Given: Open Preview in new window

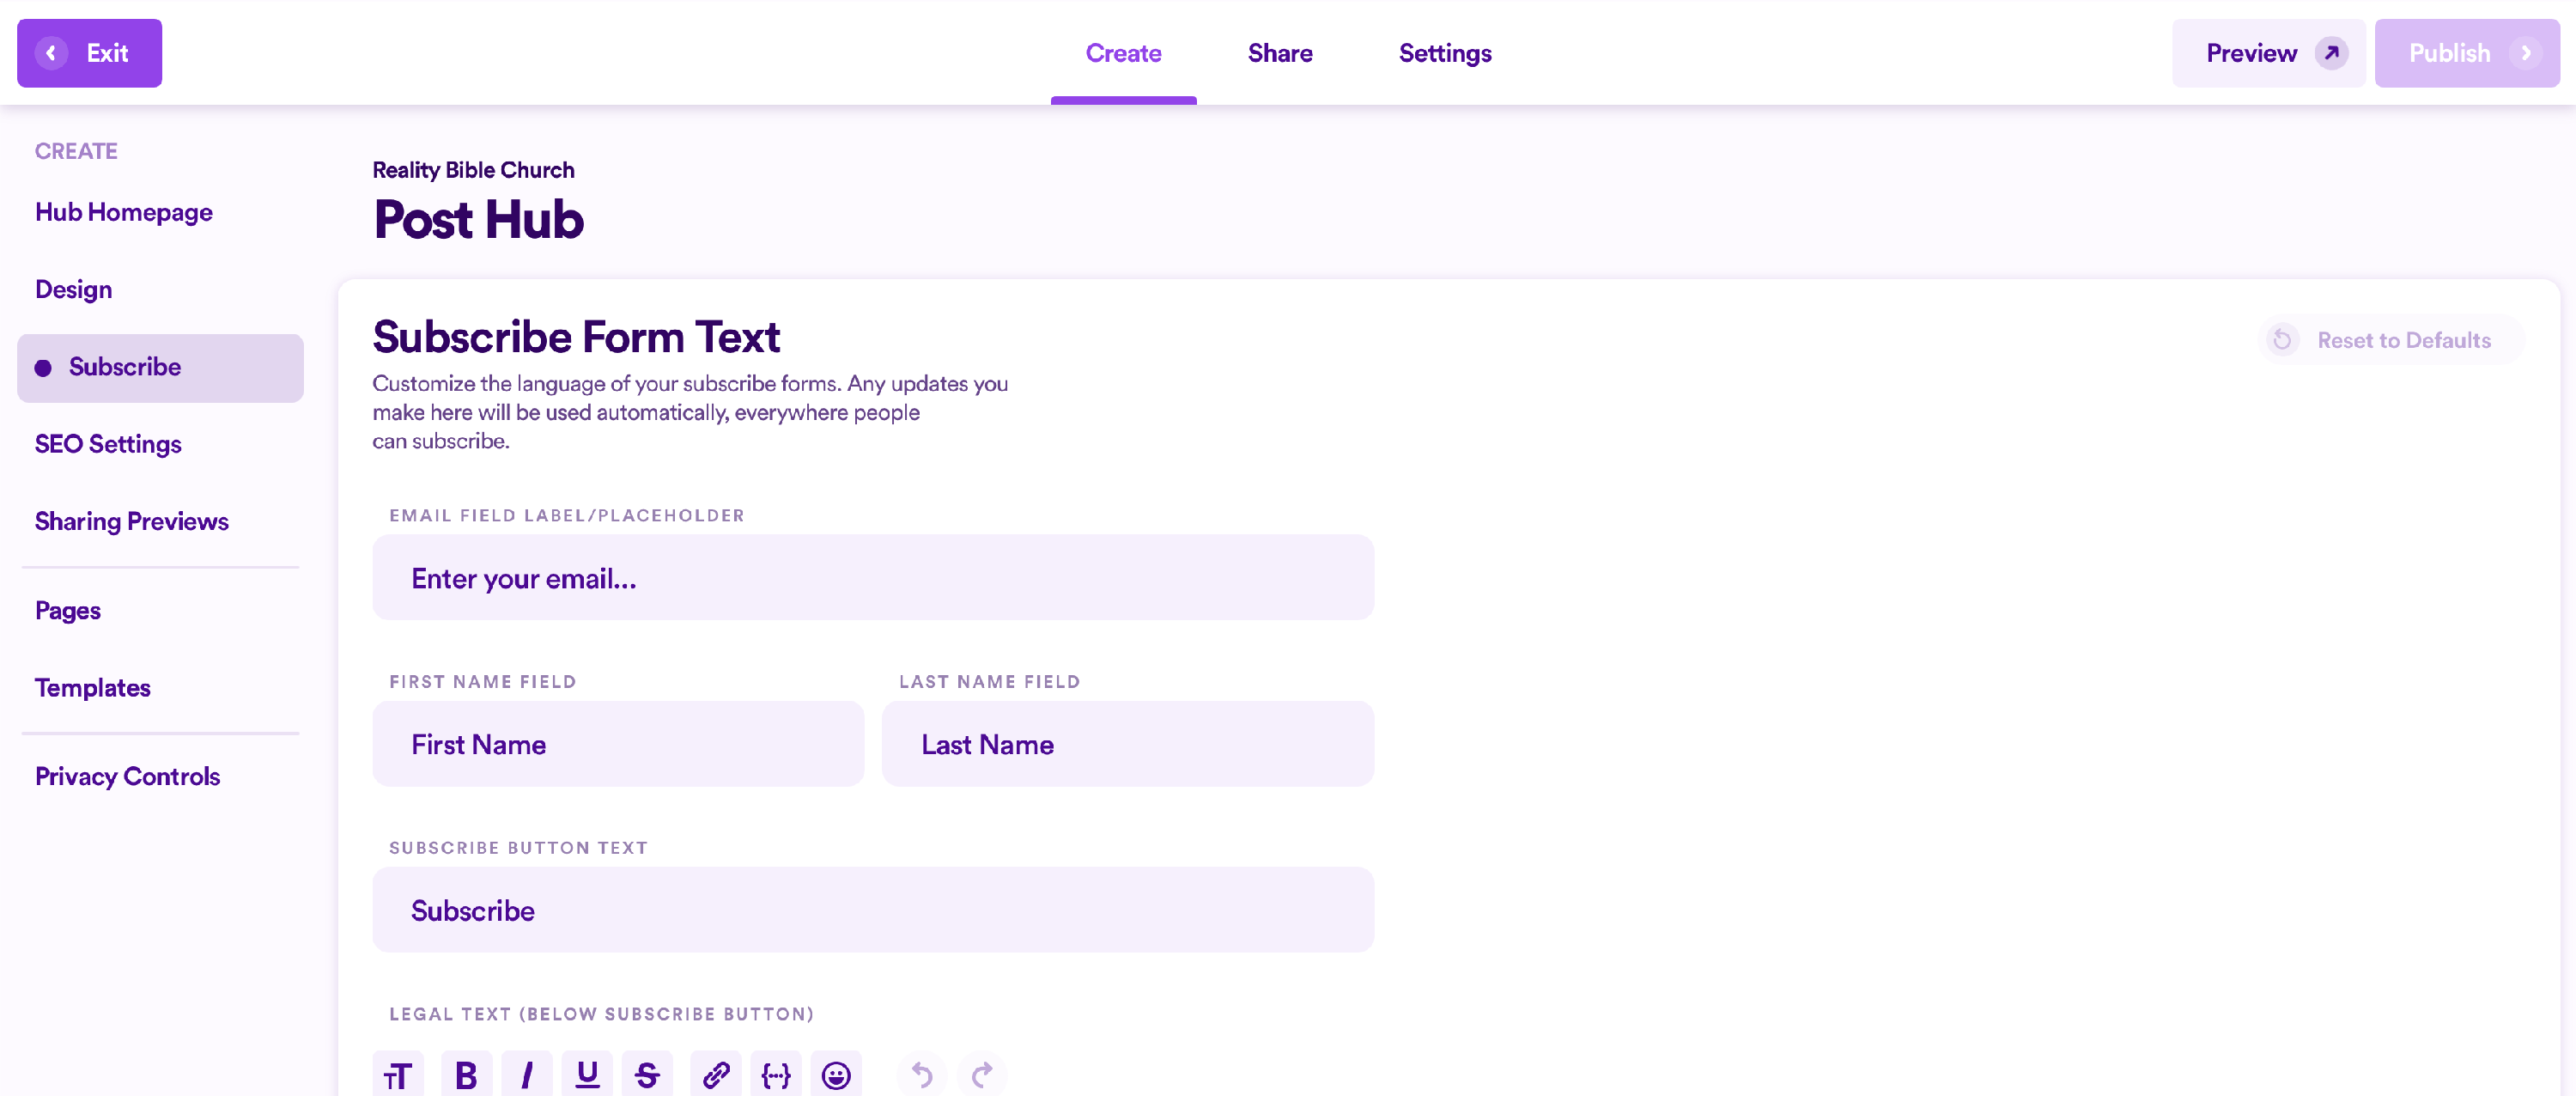Looking at the screenshot, I should point(2268,53).
